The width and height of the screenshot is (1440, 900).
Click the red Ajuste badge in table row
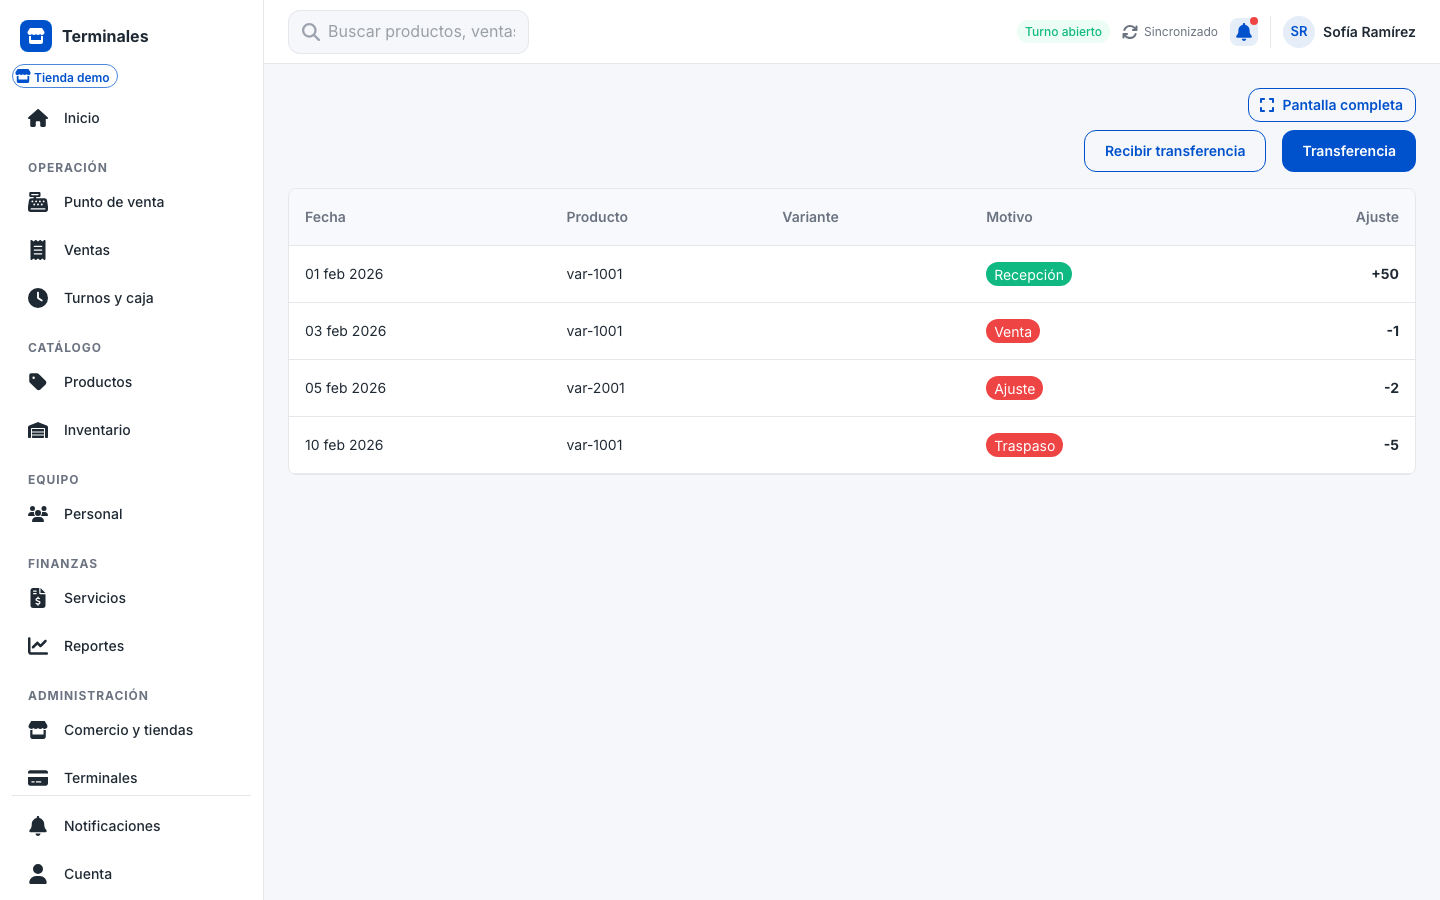tap(1014, 388)
